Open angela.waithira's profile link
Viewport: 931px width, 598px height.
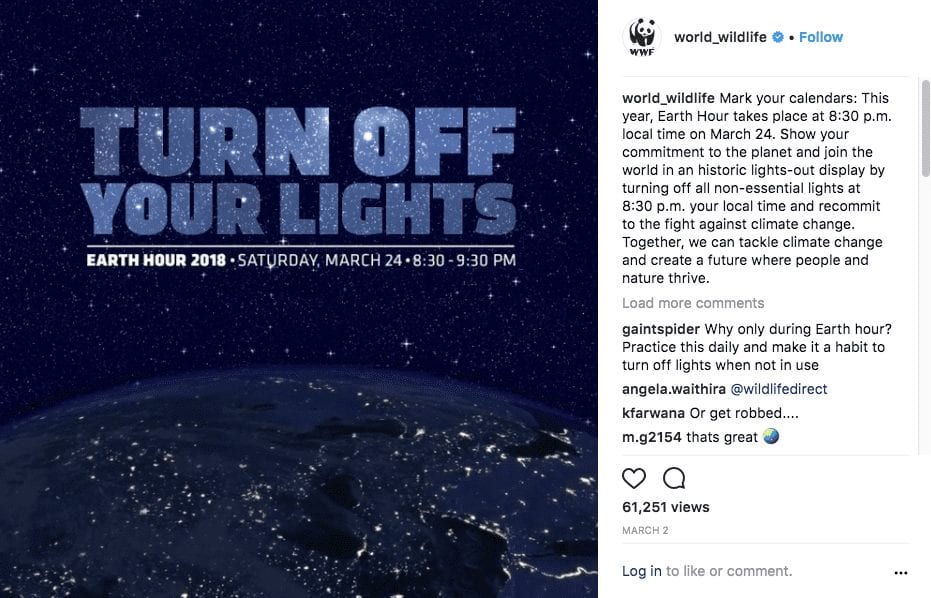[x=674, y=389]
